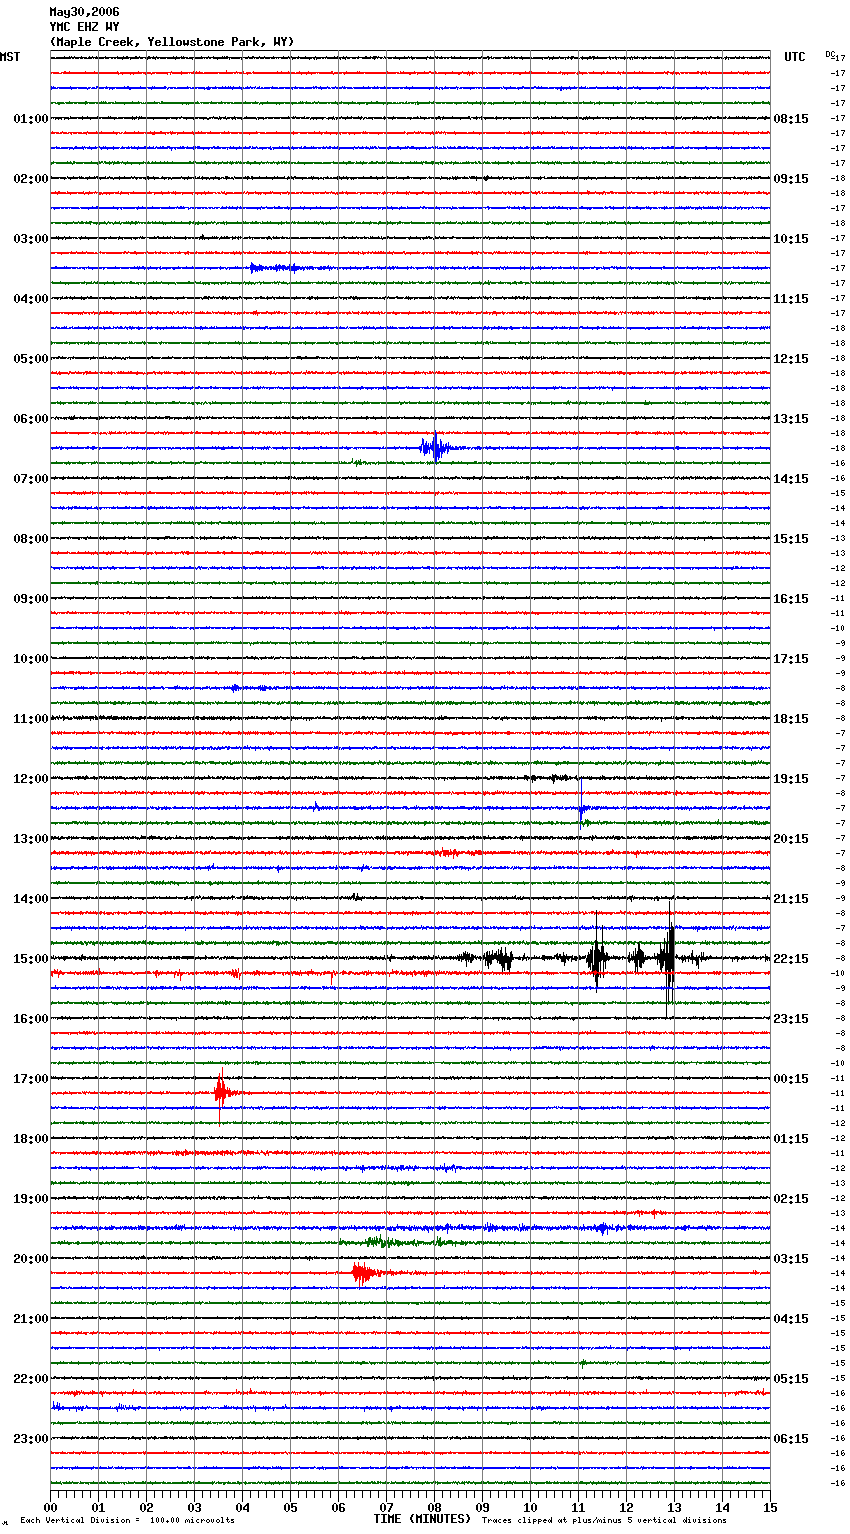Click the 08:15 UTC time label
Image resolution: width=850 pixels, height=1534 pixels.
[x=791, y=119]
